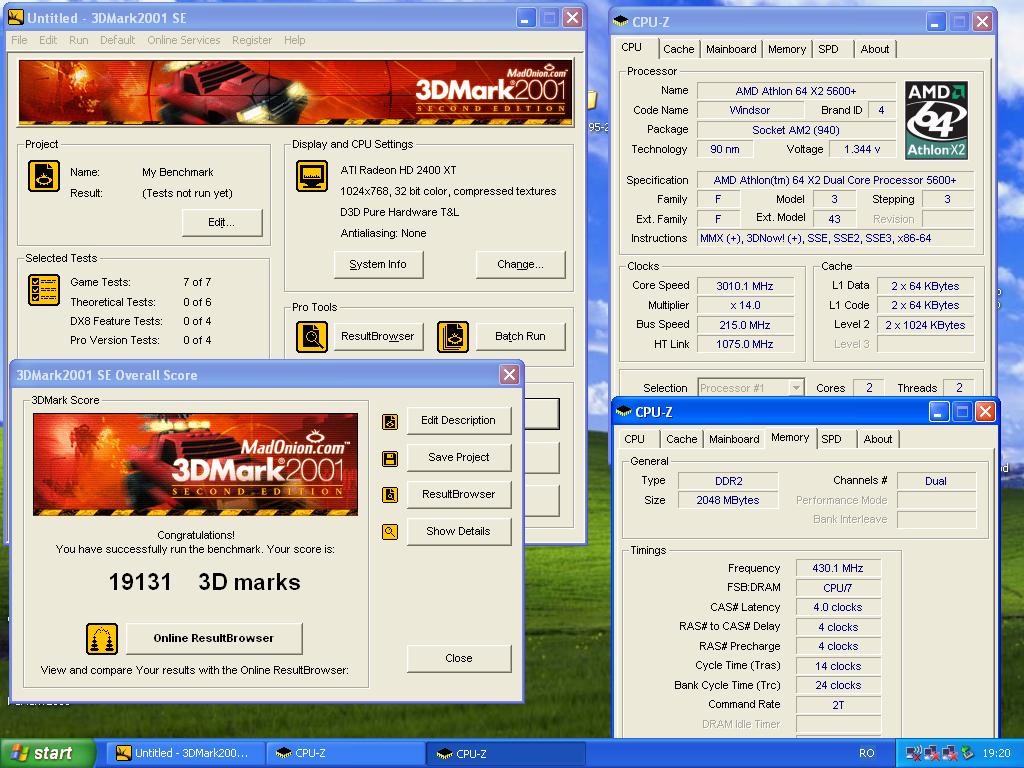Click the Start button

48,753
